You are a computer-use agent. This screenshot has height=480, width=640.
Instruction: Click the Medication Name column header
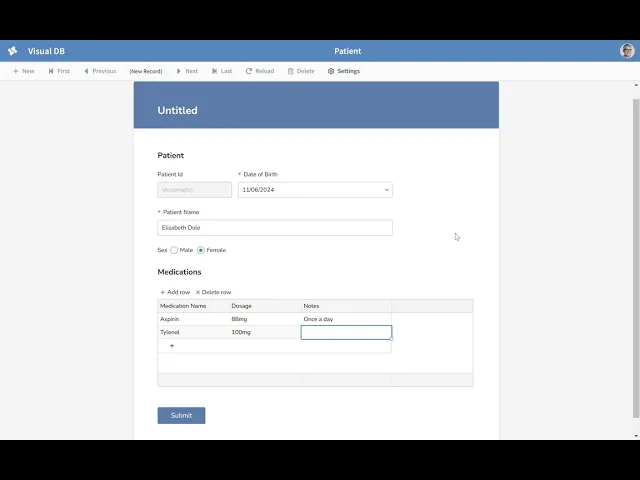click(x=193, y=306)
